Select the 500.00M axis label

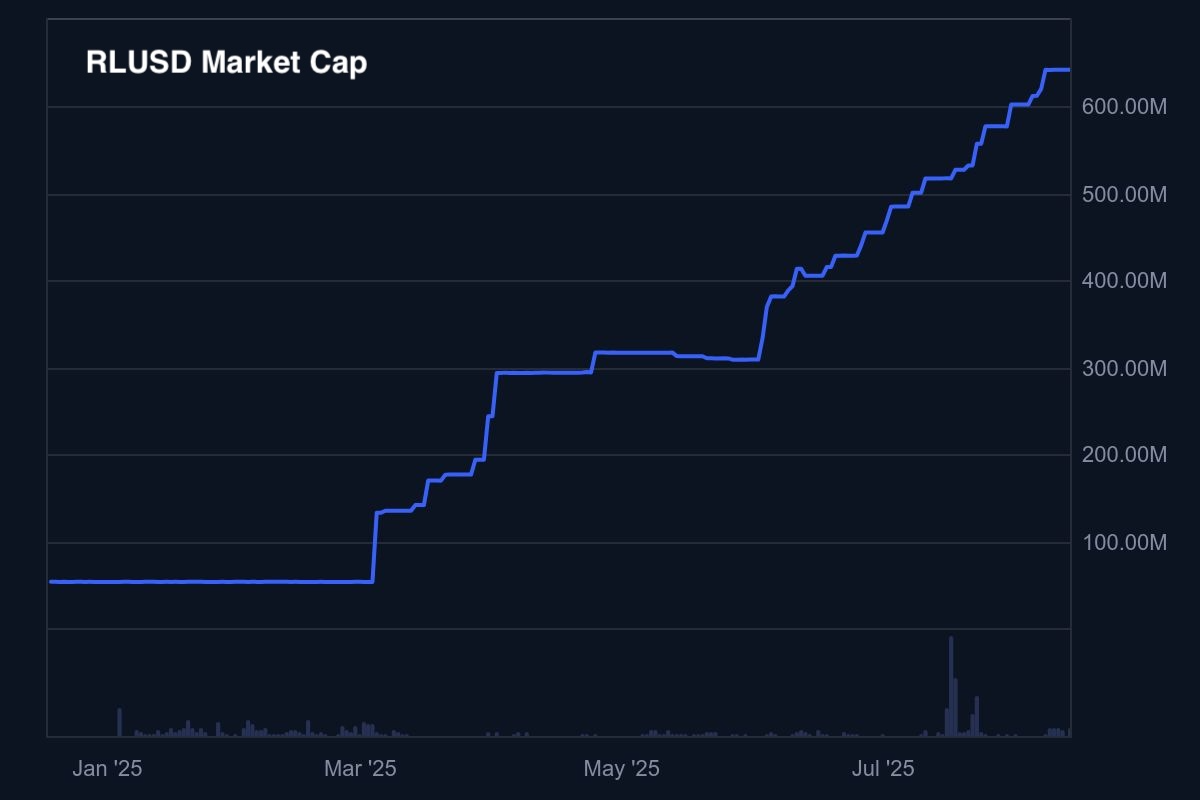point(1124,194)
